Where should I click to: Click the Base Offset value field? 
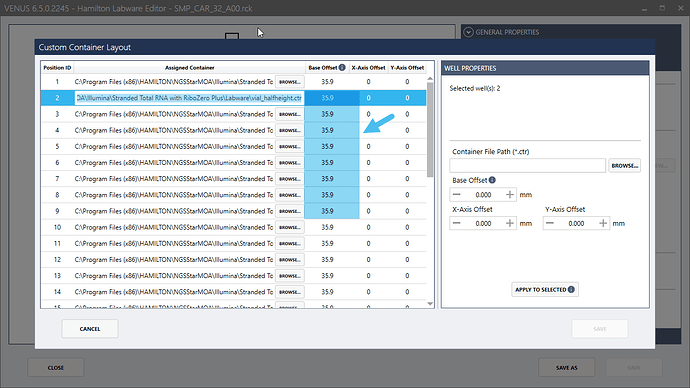[483, 194]
